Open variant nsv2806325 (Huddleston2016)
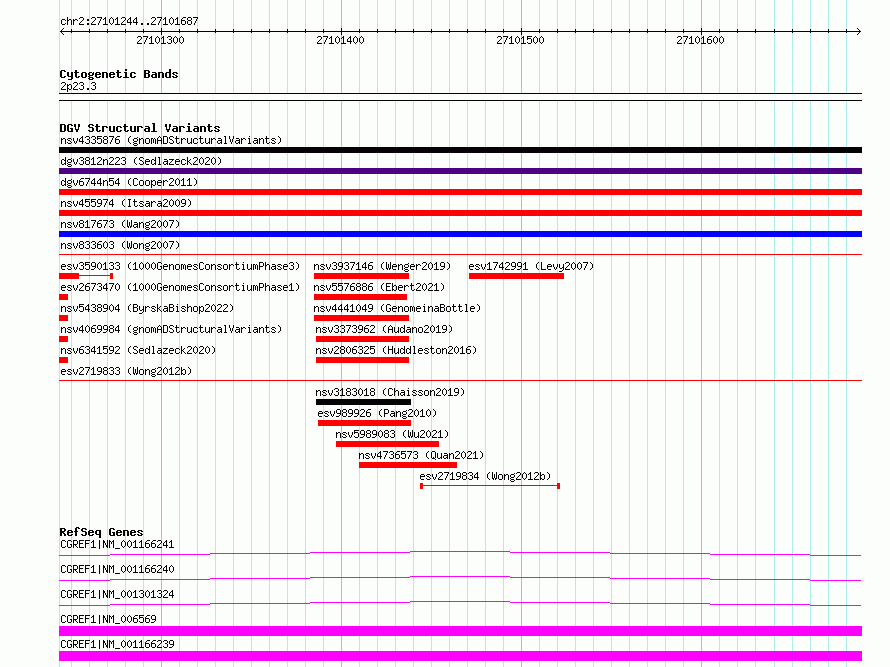890x667 pixels. click(x=396, y=350)
